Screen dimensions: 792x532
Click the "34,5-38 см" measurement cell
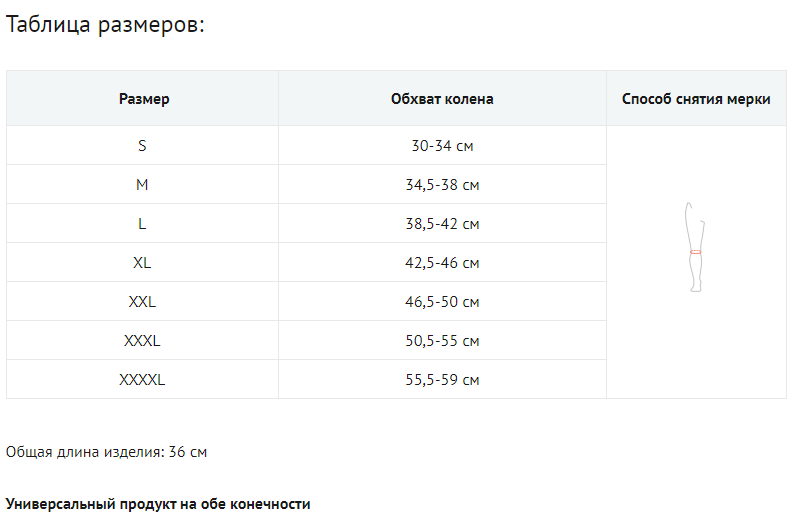442,185
